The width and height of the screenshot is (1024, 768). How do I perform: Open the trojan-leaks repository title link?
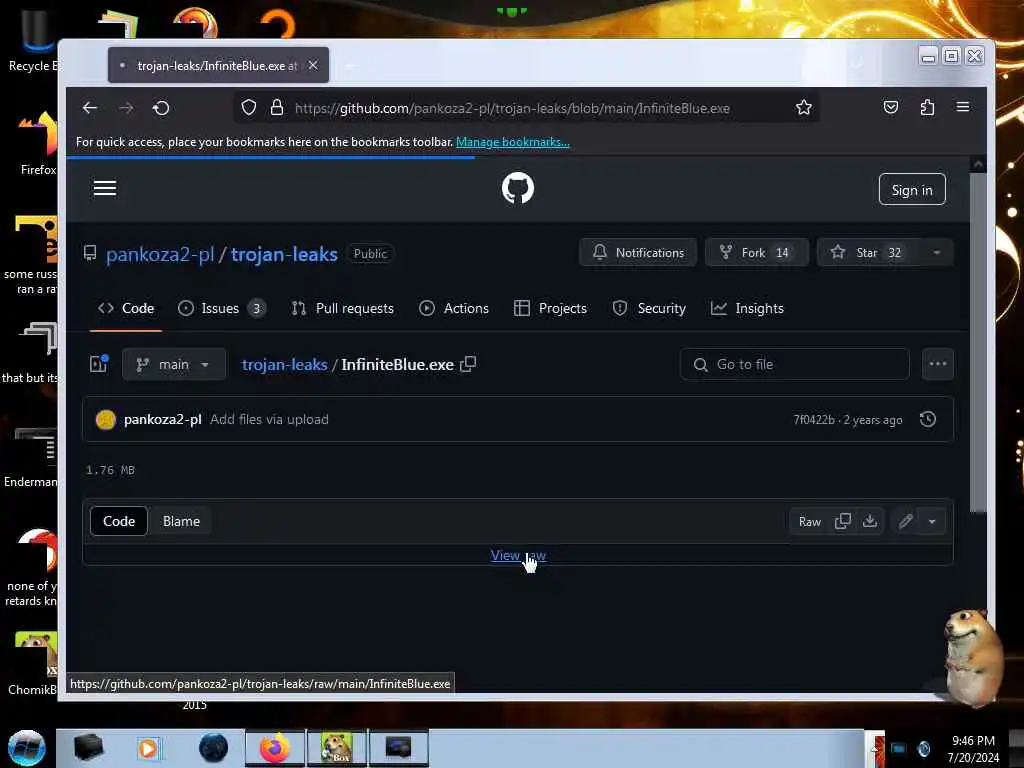coord(284,254)
